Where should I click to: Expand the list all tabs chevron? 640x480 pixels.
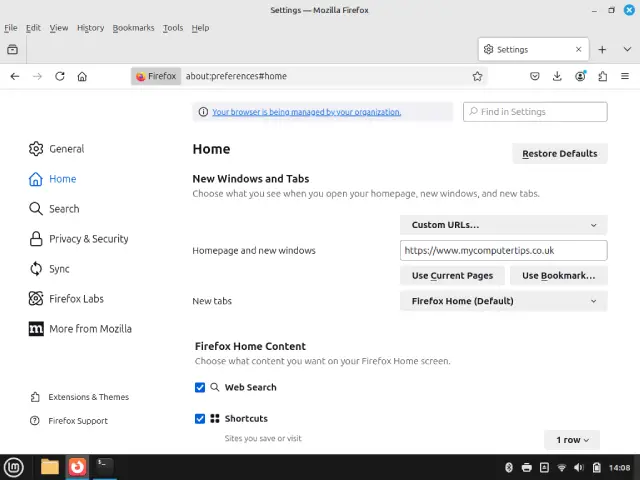[x=627, y=49]
